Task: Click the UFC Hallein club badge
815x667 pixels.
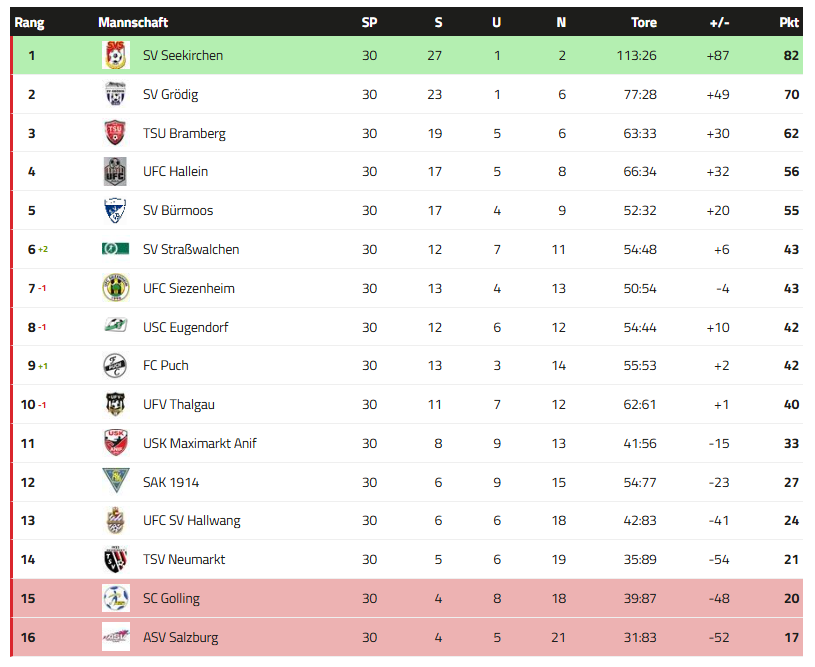Action: coord(115,172)
